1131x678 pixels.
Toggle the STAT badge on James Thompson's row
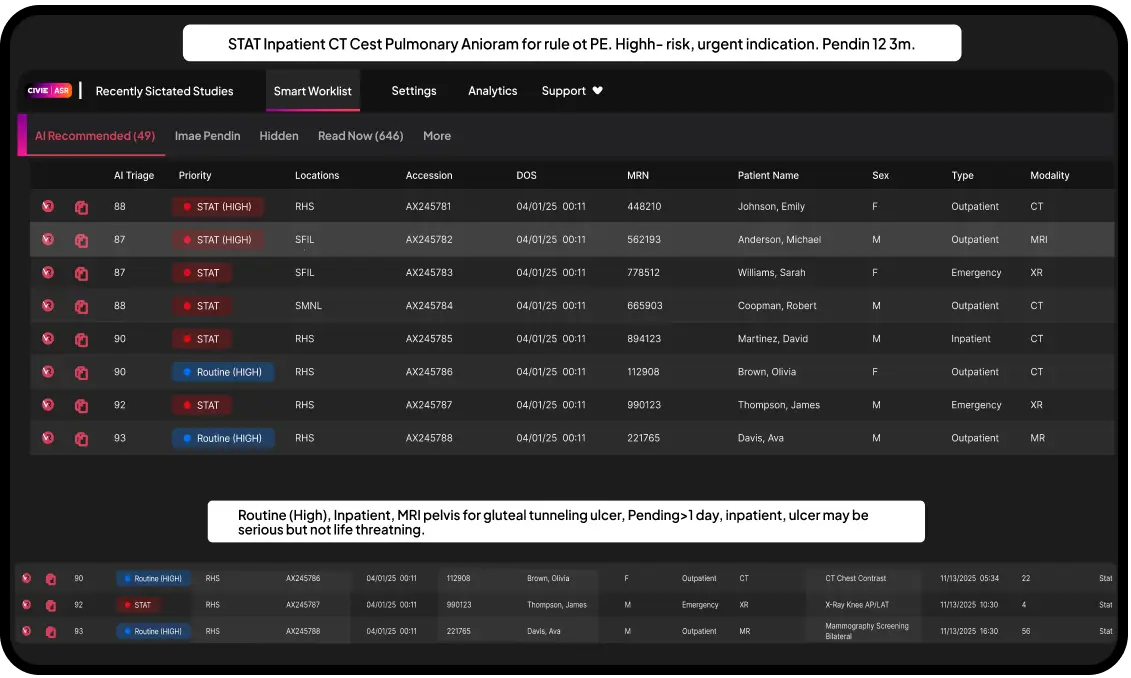(x=202, y=405)
